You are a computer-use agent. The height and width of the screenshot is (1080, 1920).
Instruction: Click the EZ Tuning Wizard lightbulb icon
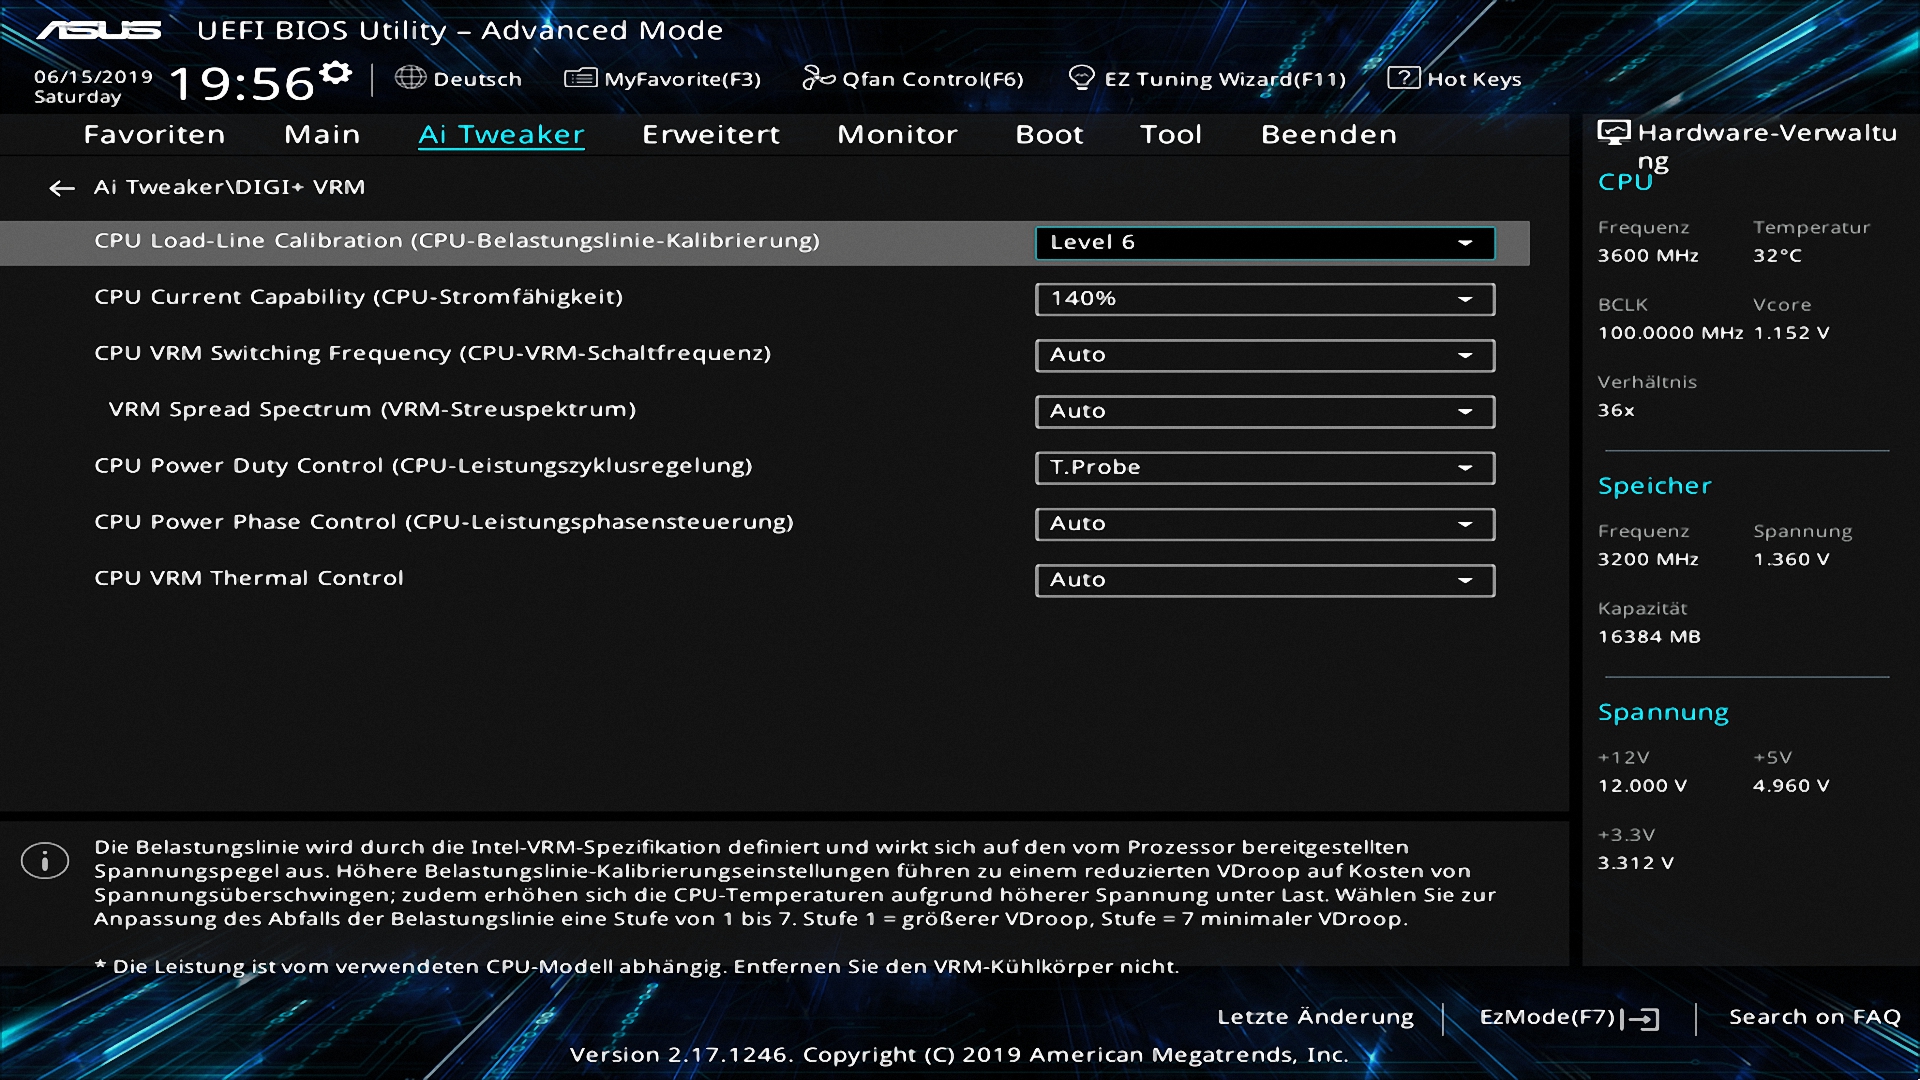[x=1081, y=78]
